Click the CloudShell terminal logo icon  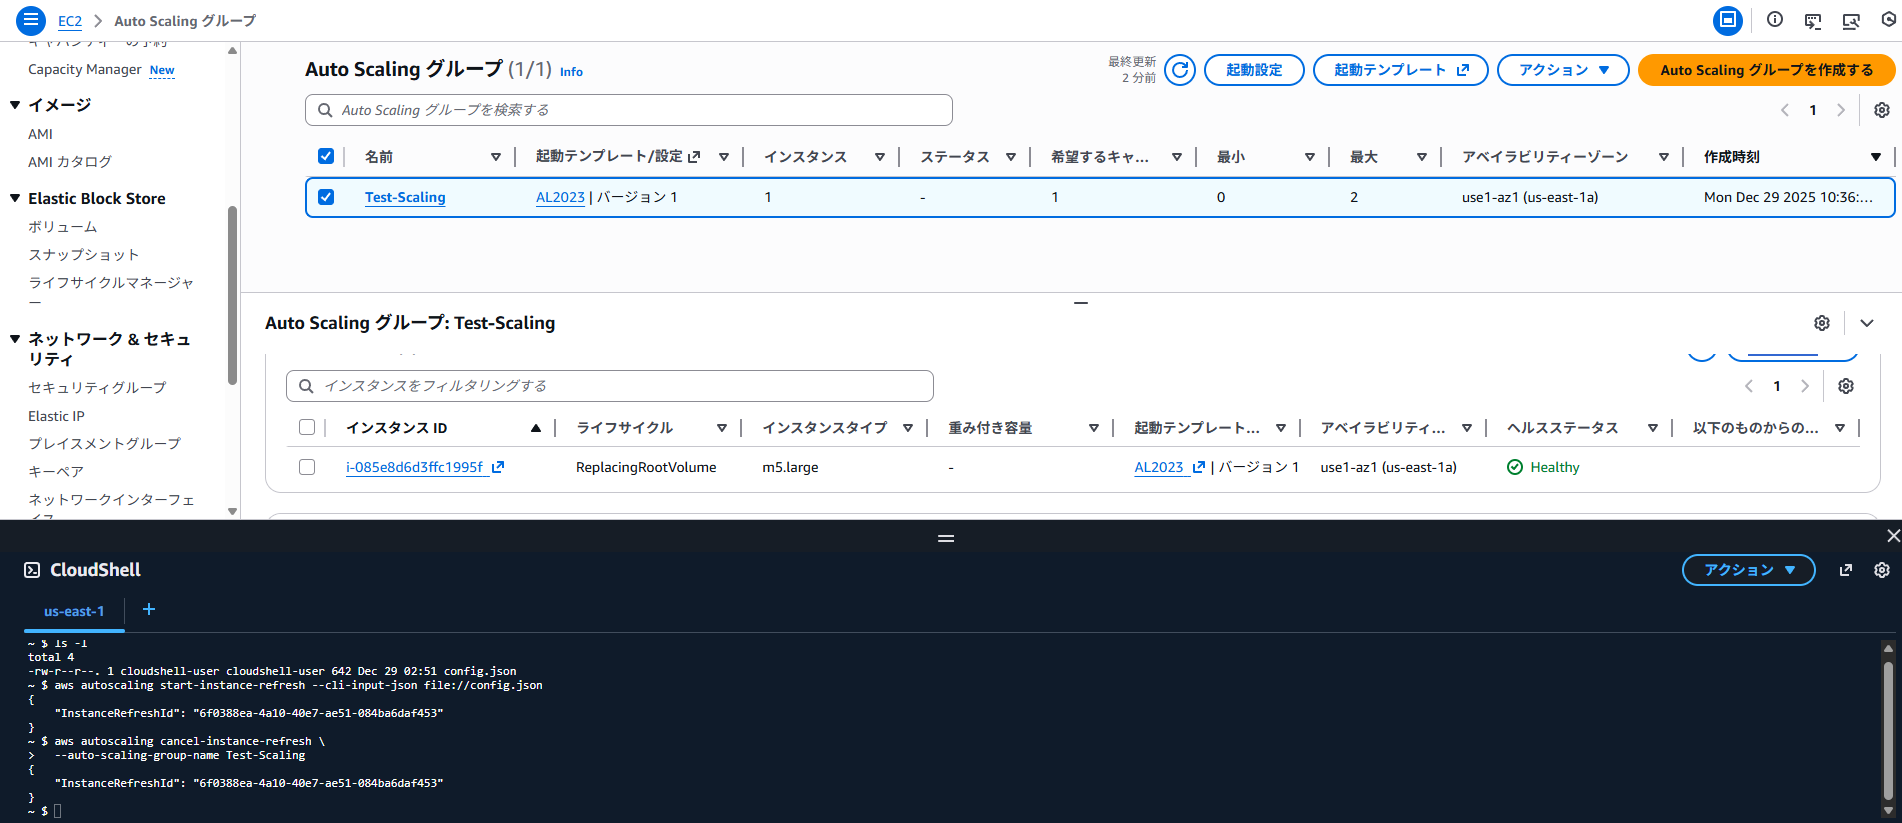(32, 570)
